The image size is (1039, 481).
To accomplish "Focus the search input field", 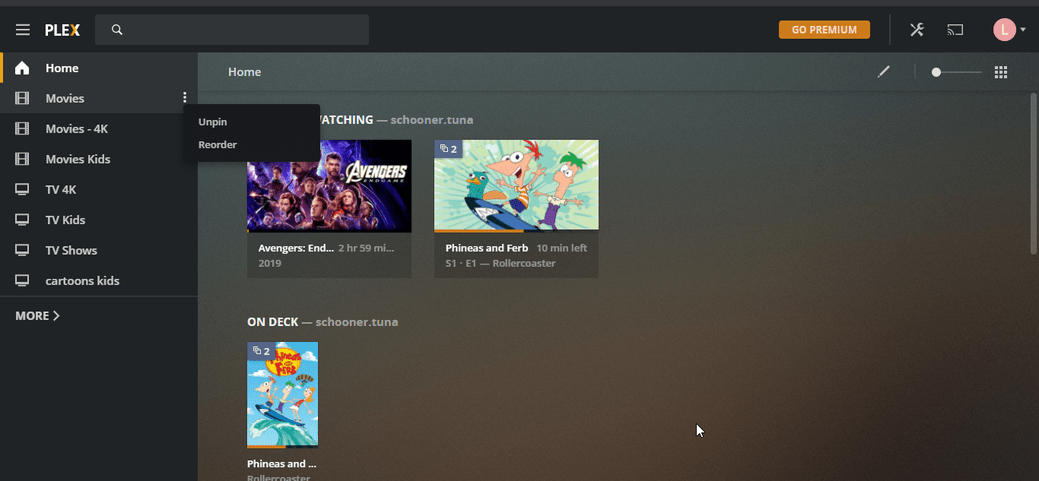I will [232, 30].
